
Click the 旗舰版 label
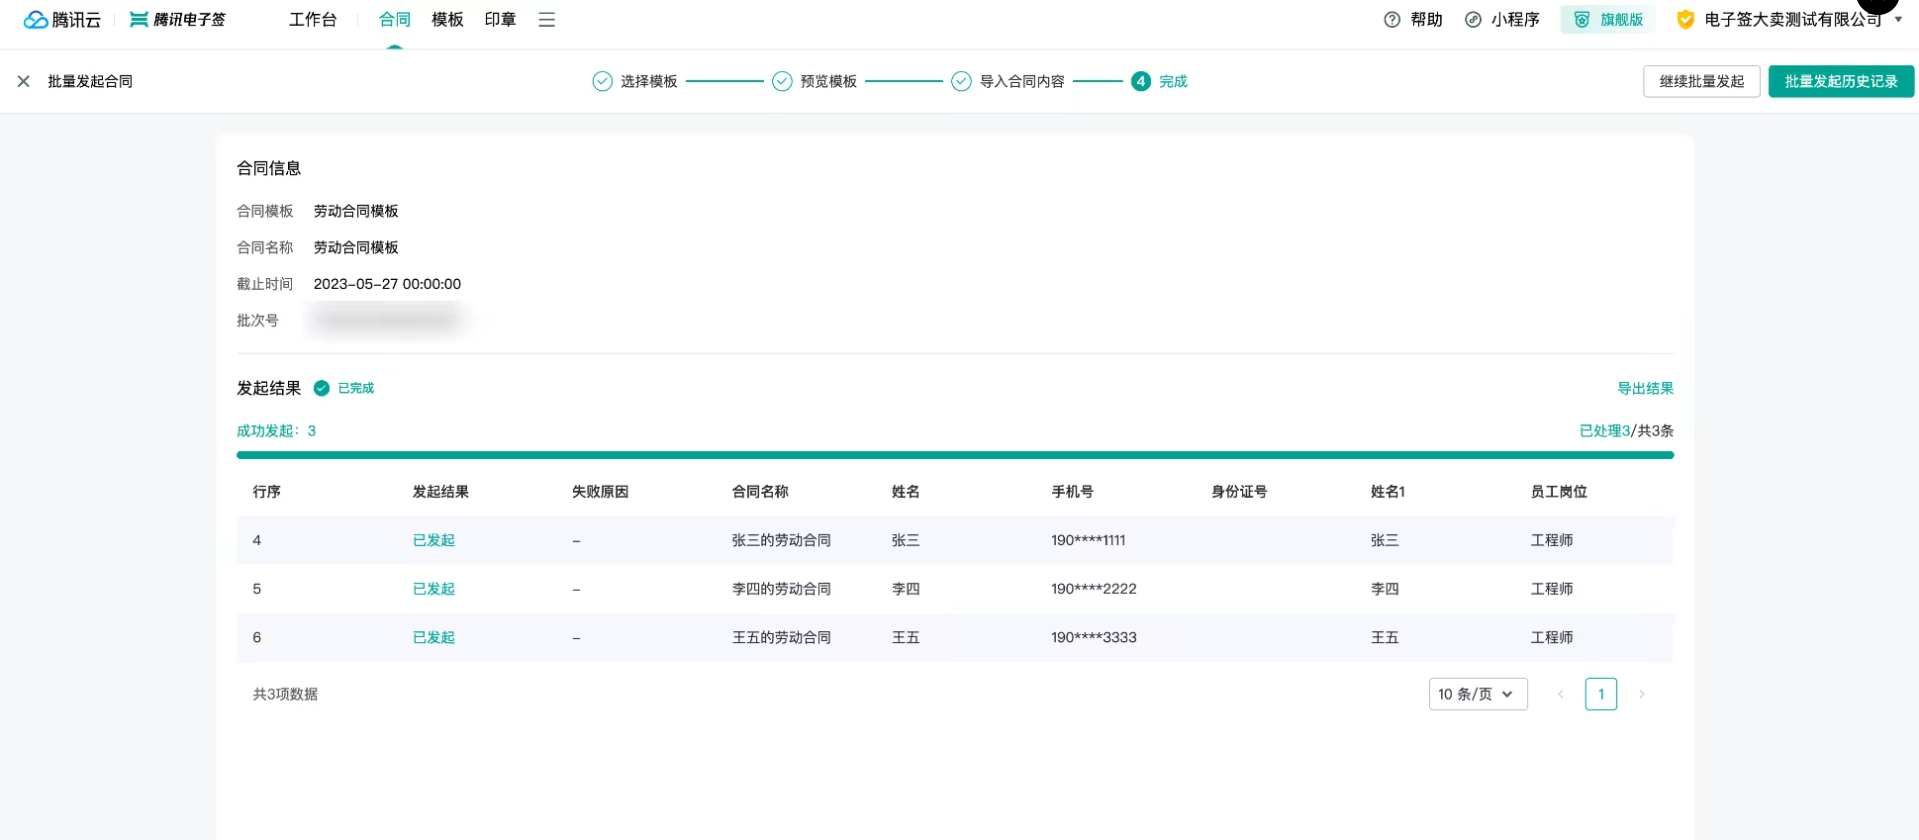1622,20
